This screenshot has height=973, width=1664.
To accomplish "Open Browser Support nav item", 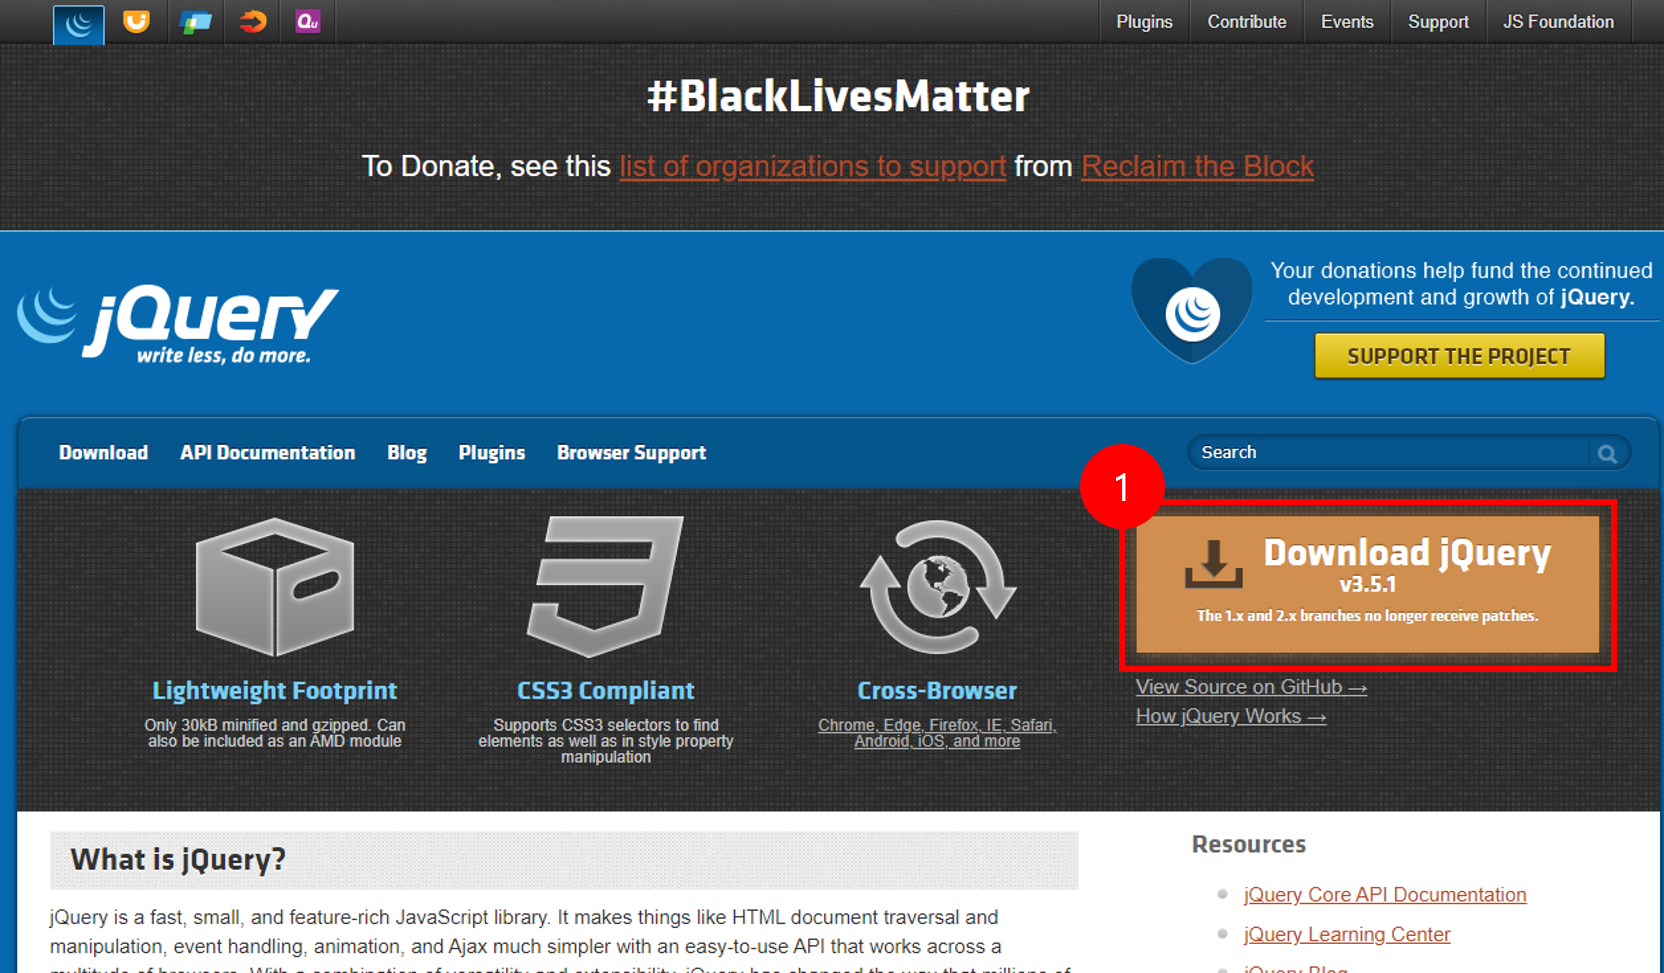I will (631, 453).
